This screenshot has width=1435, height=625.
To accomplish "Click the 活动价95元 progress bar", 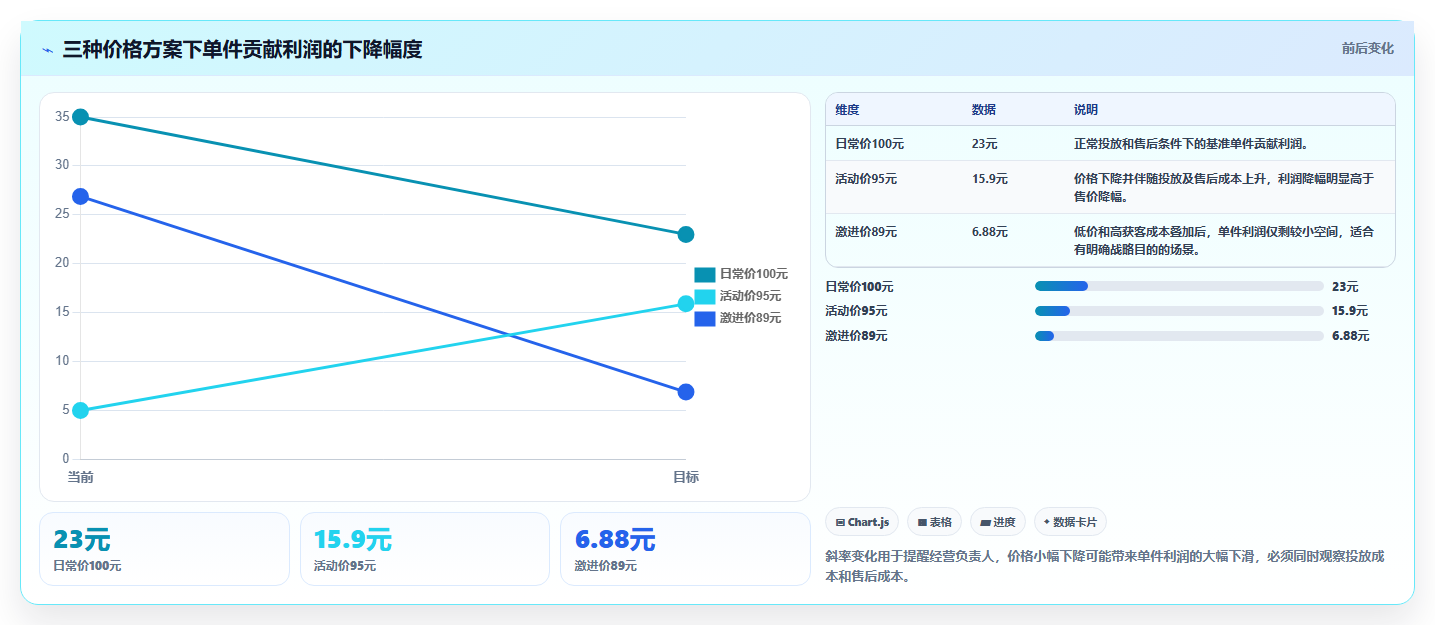I will click(1179, 311).
